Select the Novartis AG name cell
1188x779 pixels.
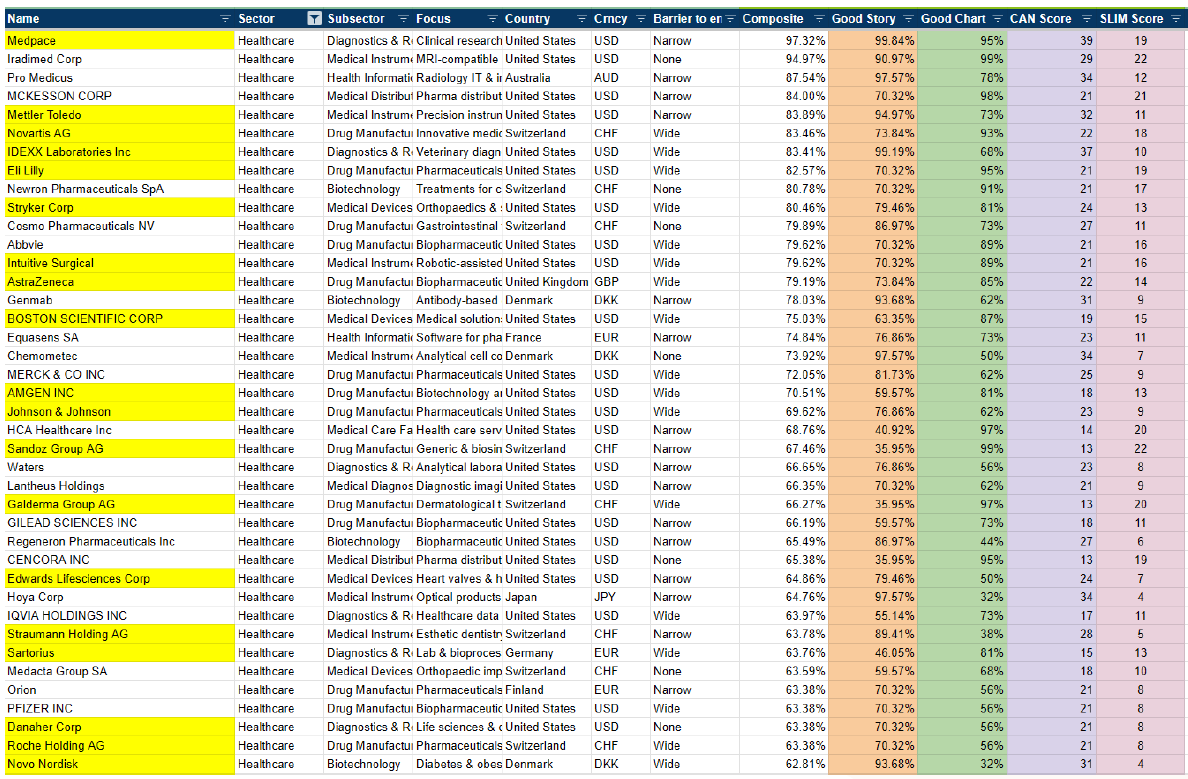click(120, 133)
